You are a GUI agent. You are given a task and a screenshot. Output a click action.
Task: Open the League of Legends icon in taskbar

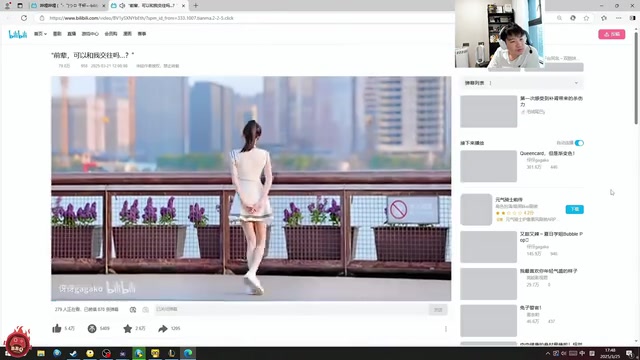(x=171, y=353)
